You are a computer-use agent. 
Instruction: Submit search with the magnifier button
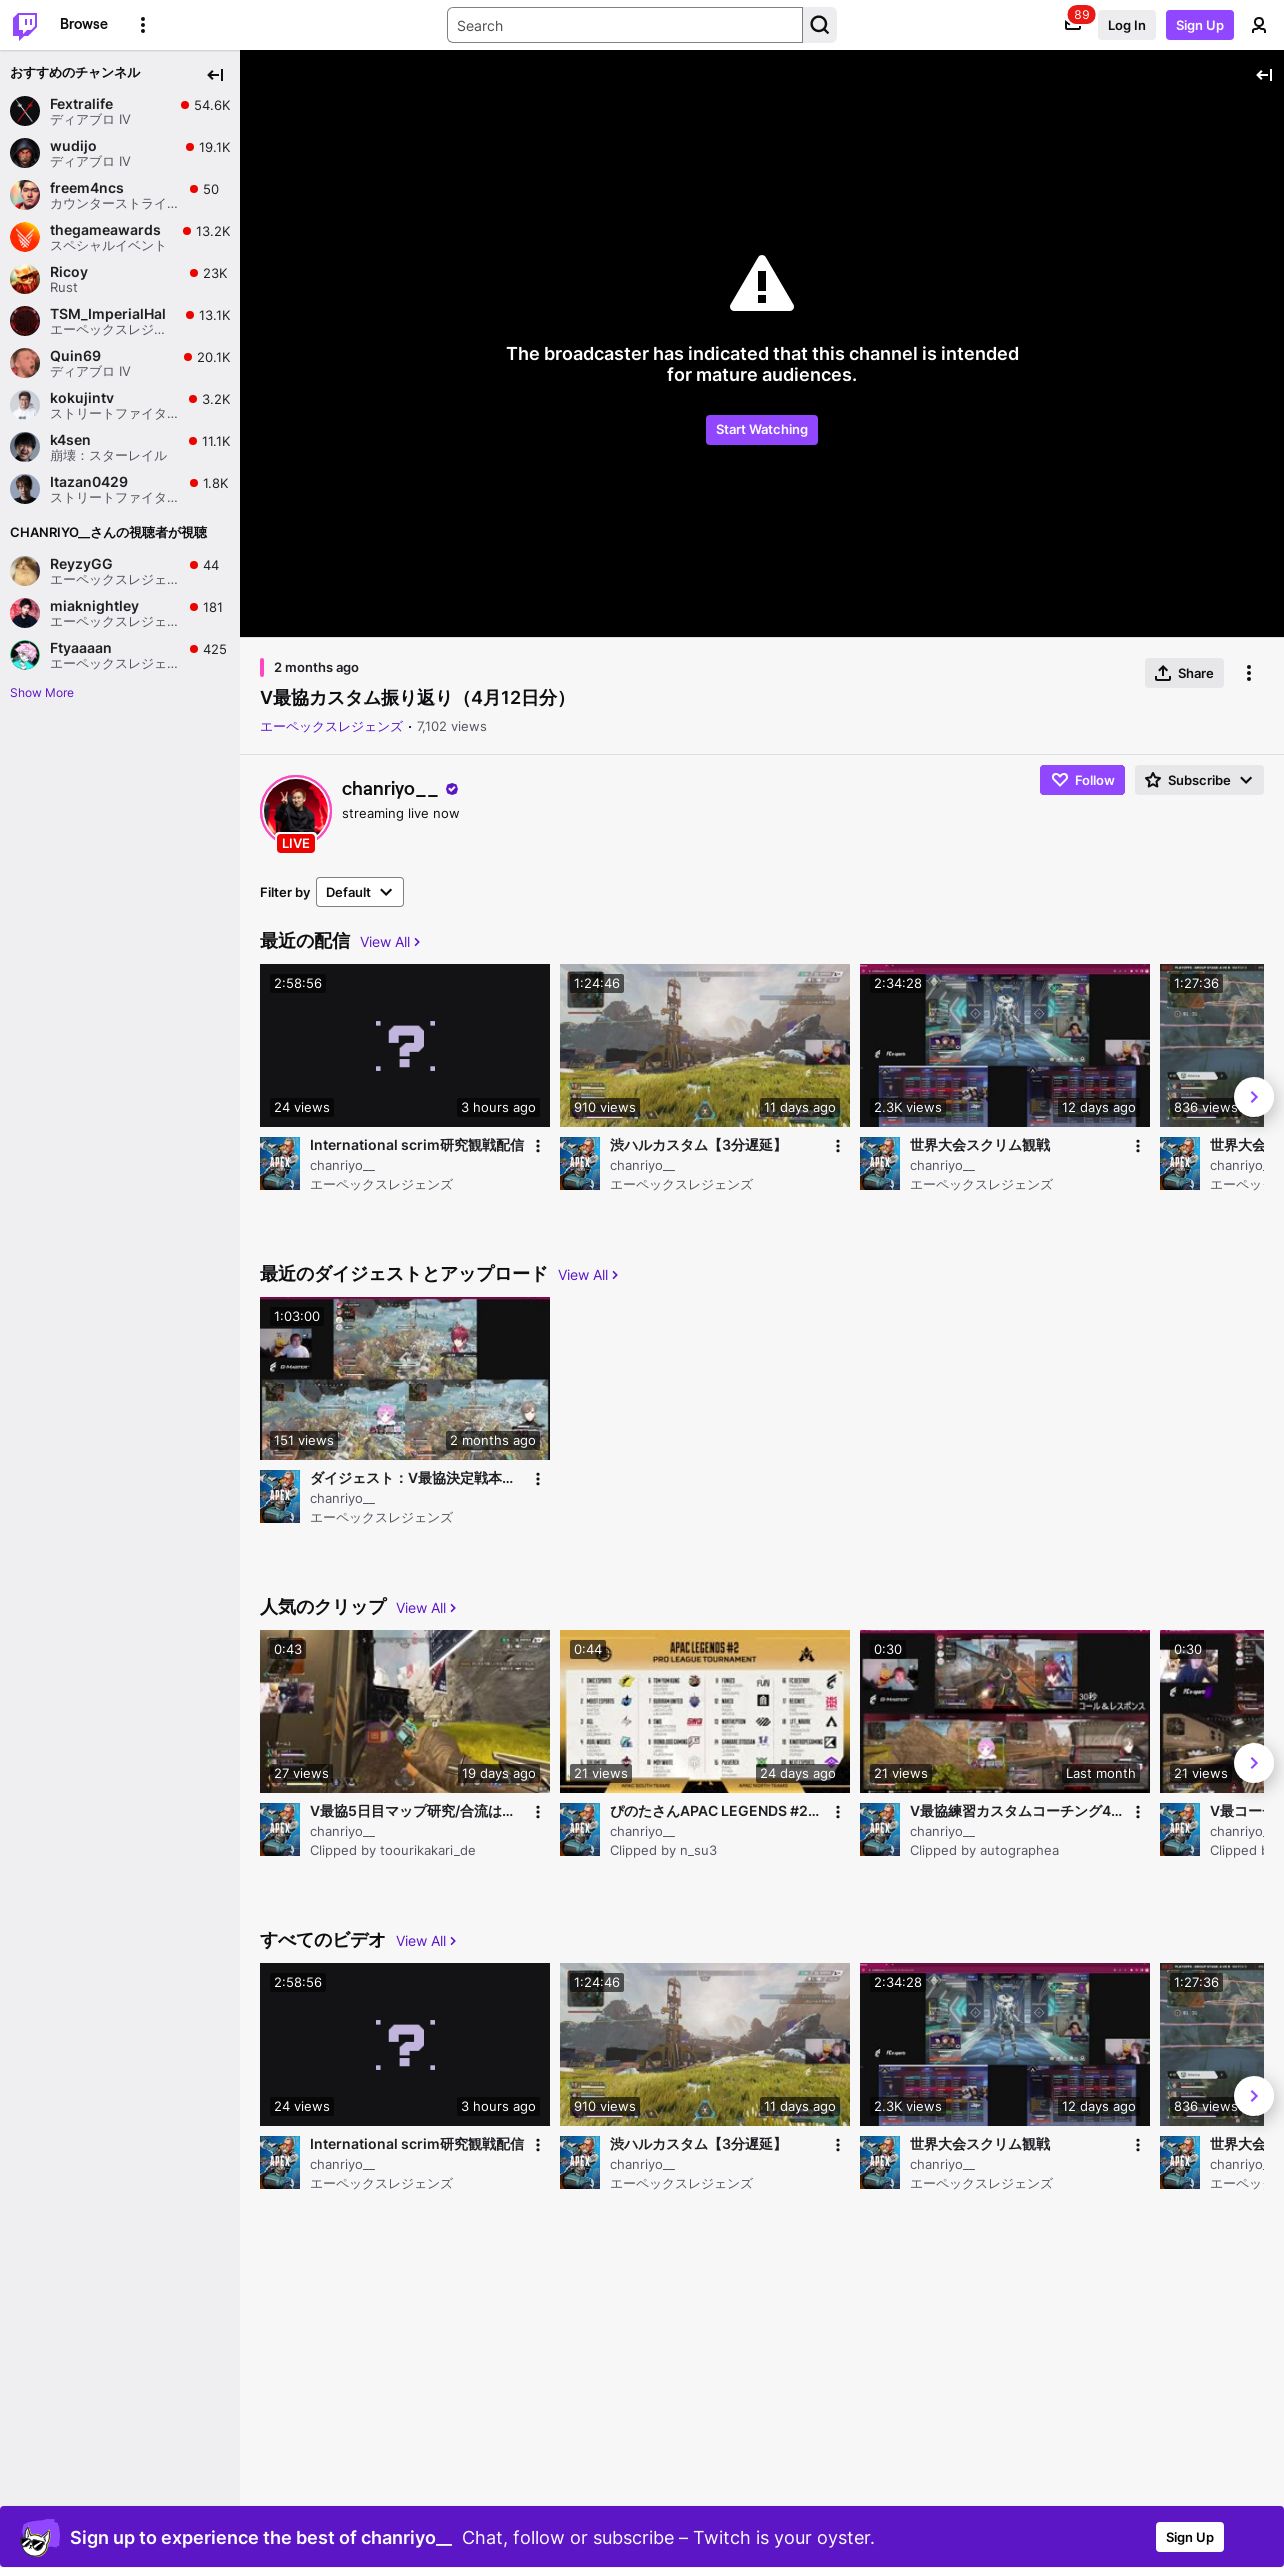click(820, 25)
